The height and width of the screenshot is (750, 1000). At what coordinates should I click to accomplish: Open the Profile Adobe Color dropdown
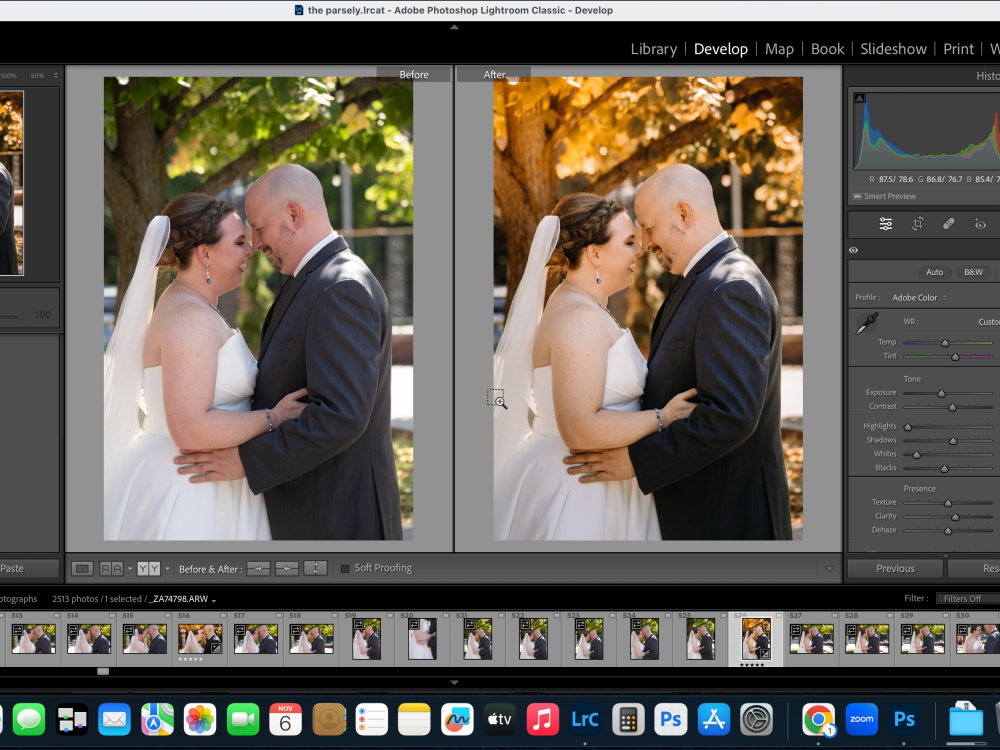[x=919, y=298]
